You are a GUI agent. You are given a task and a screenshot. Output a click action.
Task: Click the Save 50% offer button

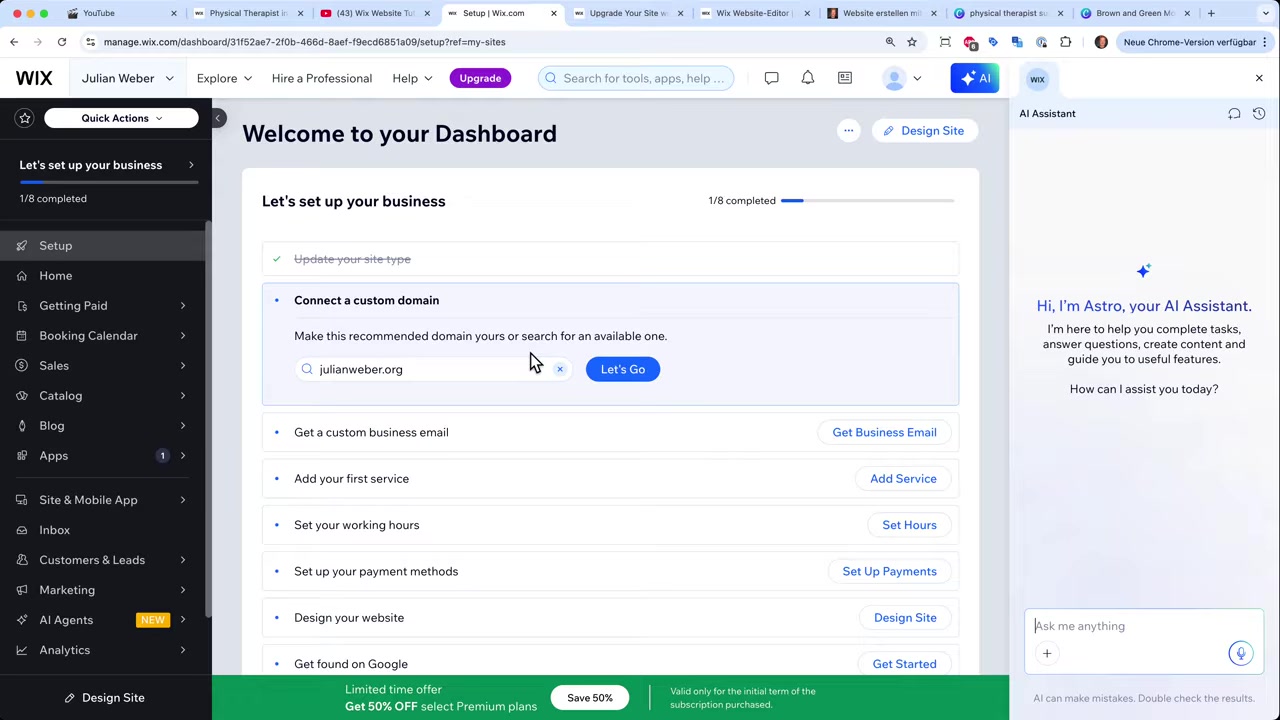click(x=590, y=698)
